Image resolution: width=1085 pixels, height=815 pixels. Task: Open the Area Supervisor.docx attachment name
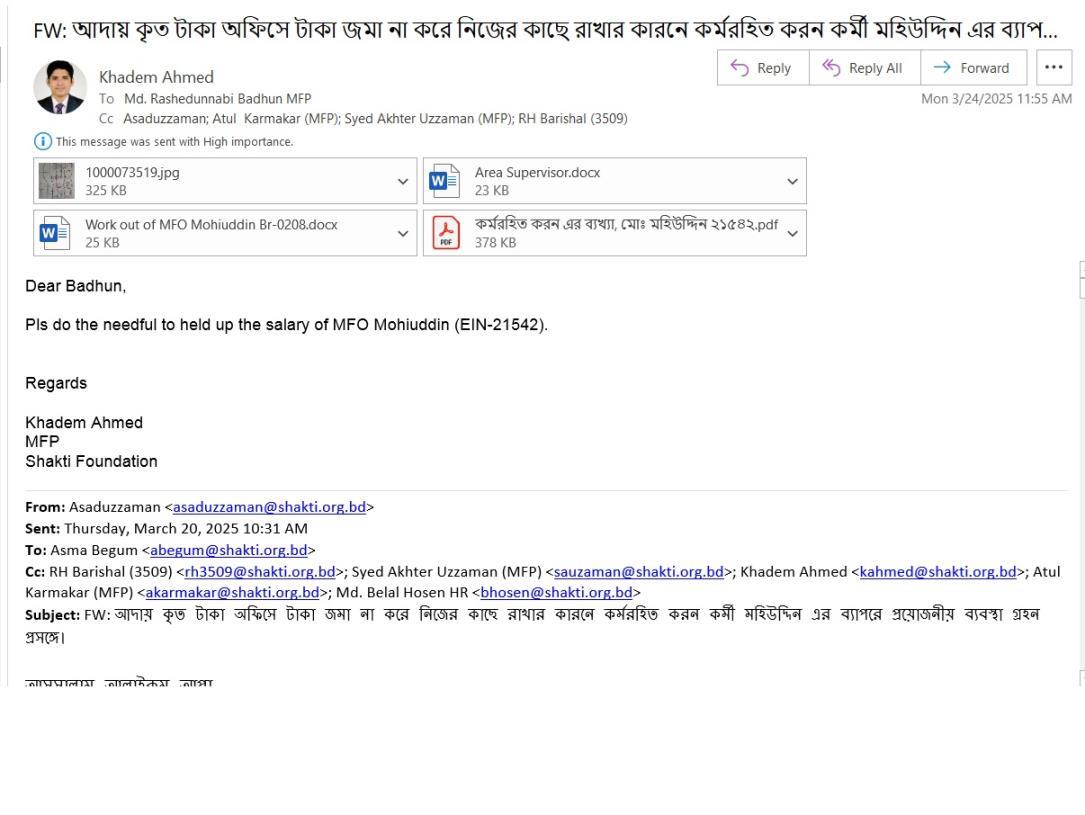pos(538,172)
